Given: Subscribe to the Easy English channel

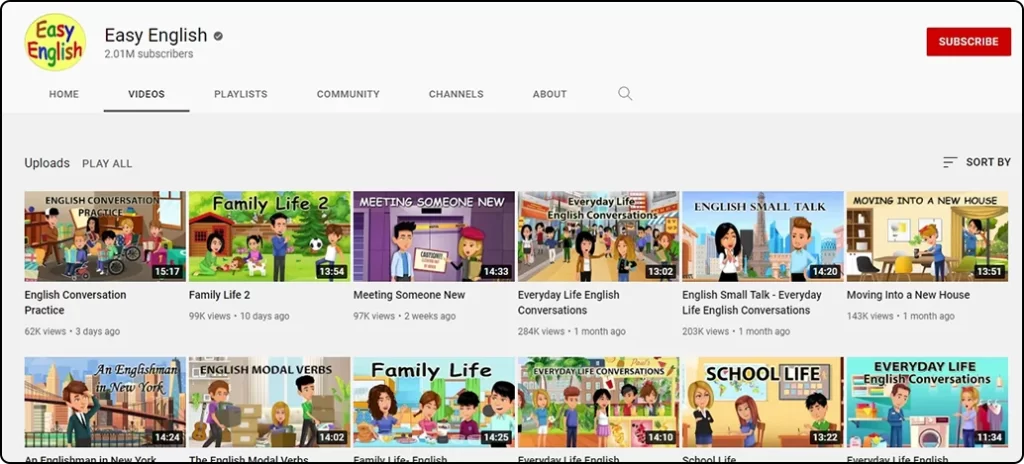Looking at the screenshot, I should pyautogui.click(x=968, y=41).
